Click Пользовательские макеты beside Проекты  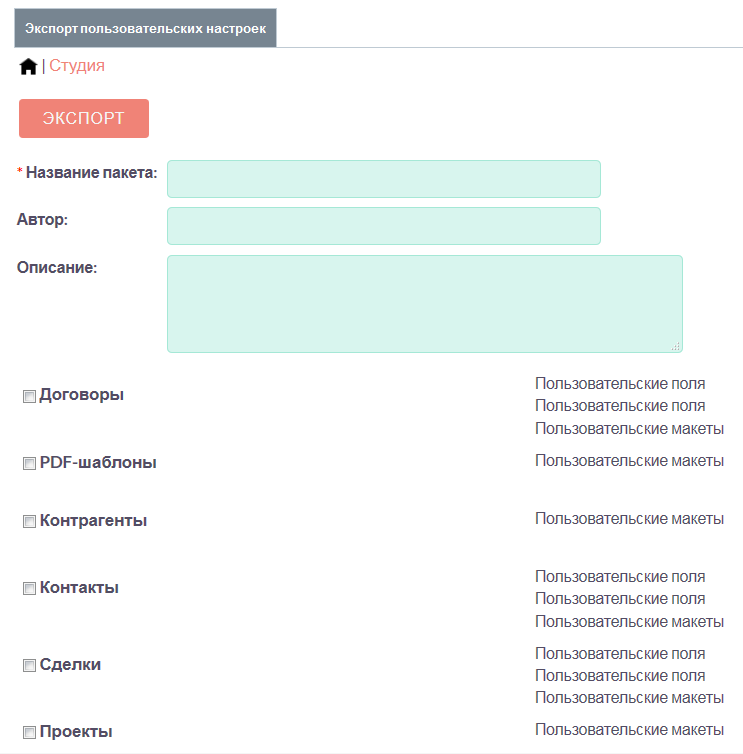(x=630, y=729)
